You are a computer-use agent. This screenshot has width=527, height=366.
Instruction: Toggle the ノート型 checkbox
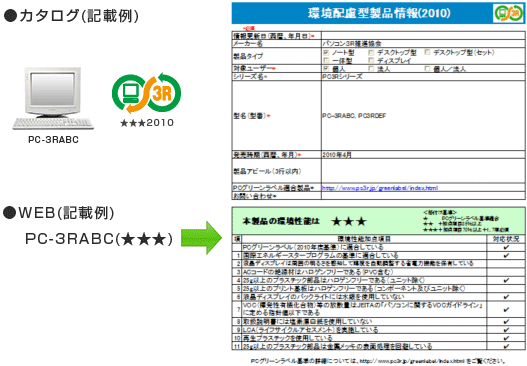pyautogui.click(x=326, y=52)
